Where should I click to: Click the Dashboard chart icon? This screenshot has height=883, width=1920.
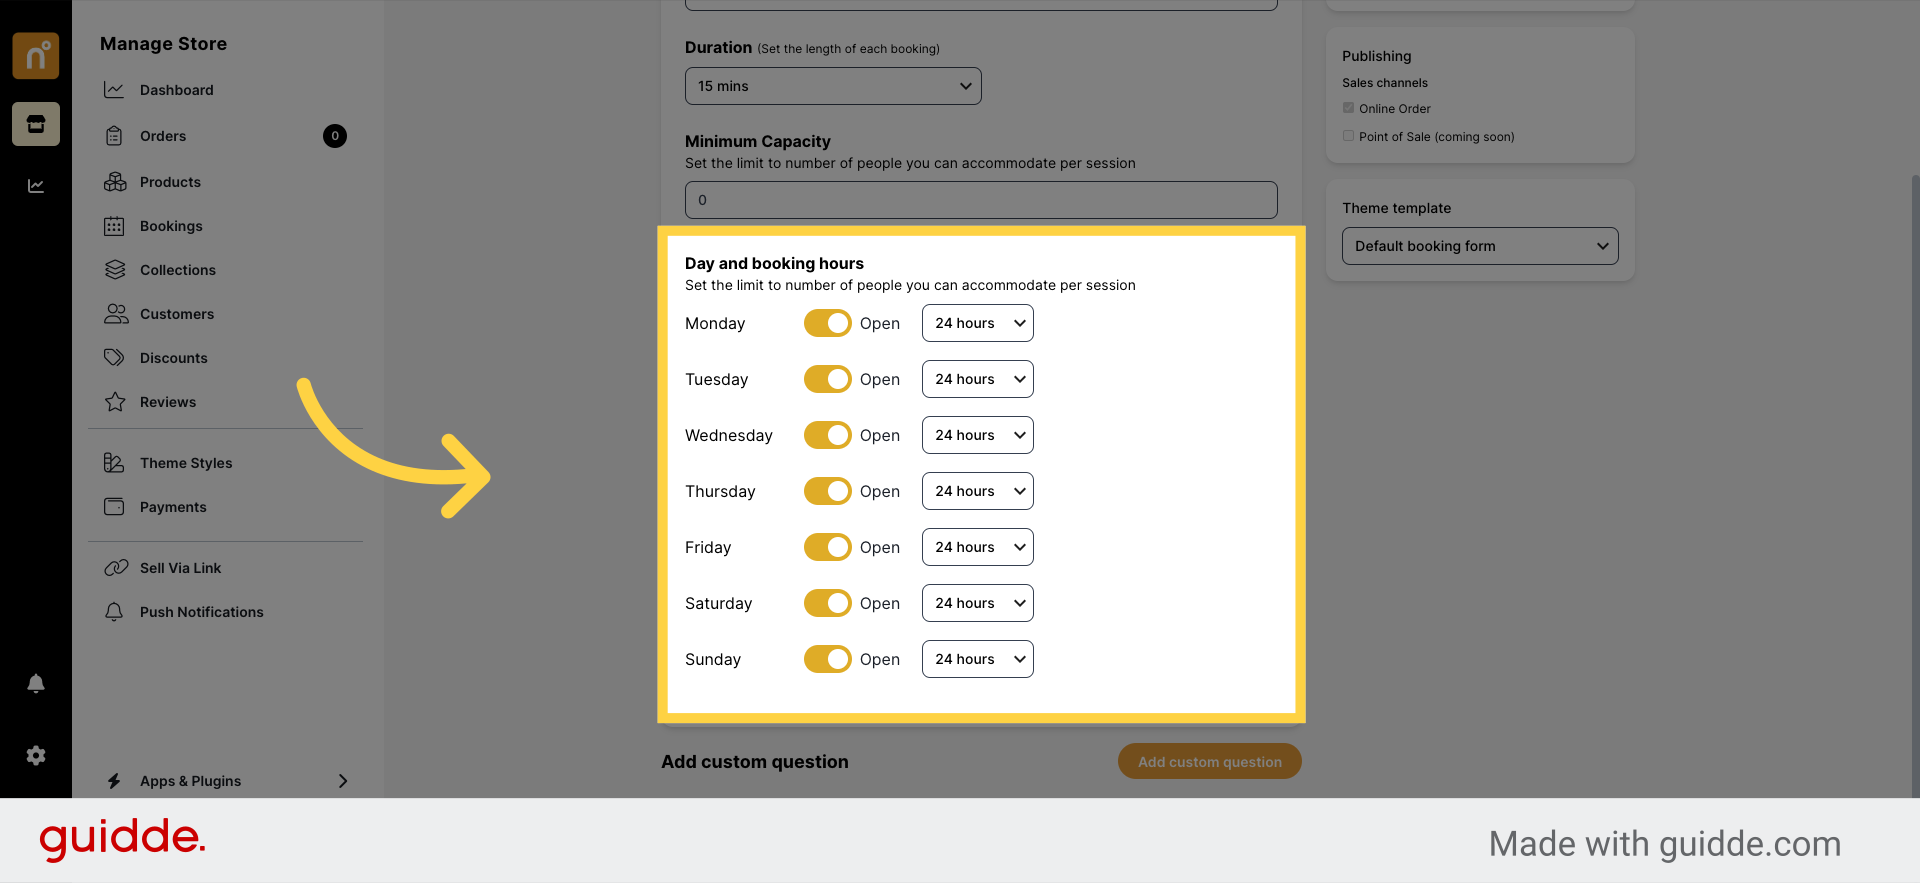114,90
